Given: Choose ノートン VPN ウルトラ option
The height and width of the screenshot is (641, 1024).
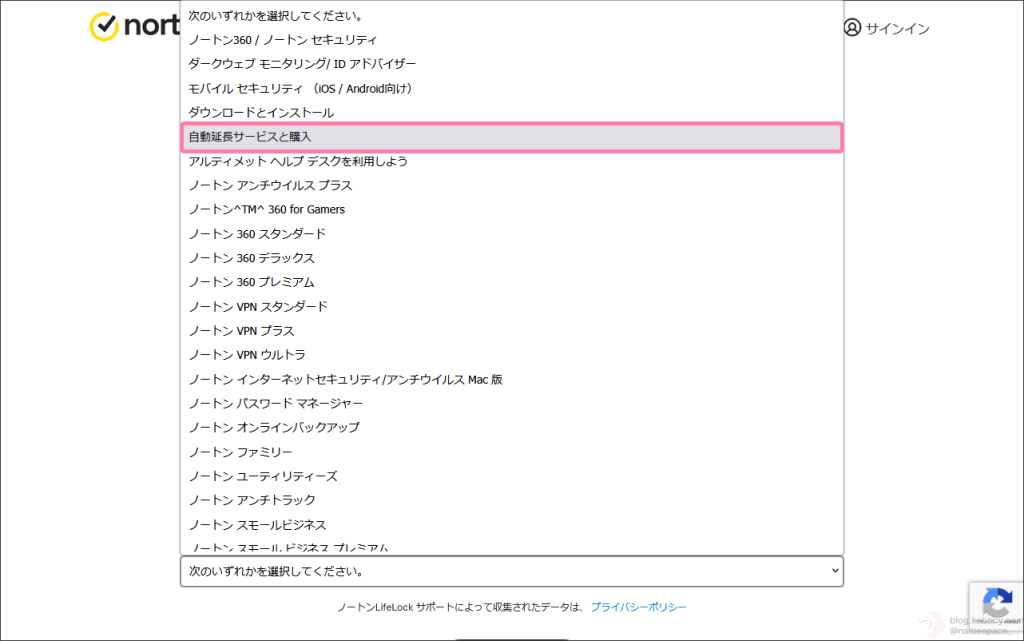Looking at the screenshot, I should (247, 355).
